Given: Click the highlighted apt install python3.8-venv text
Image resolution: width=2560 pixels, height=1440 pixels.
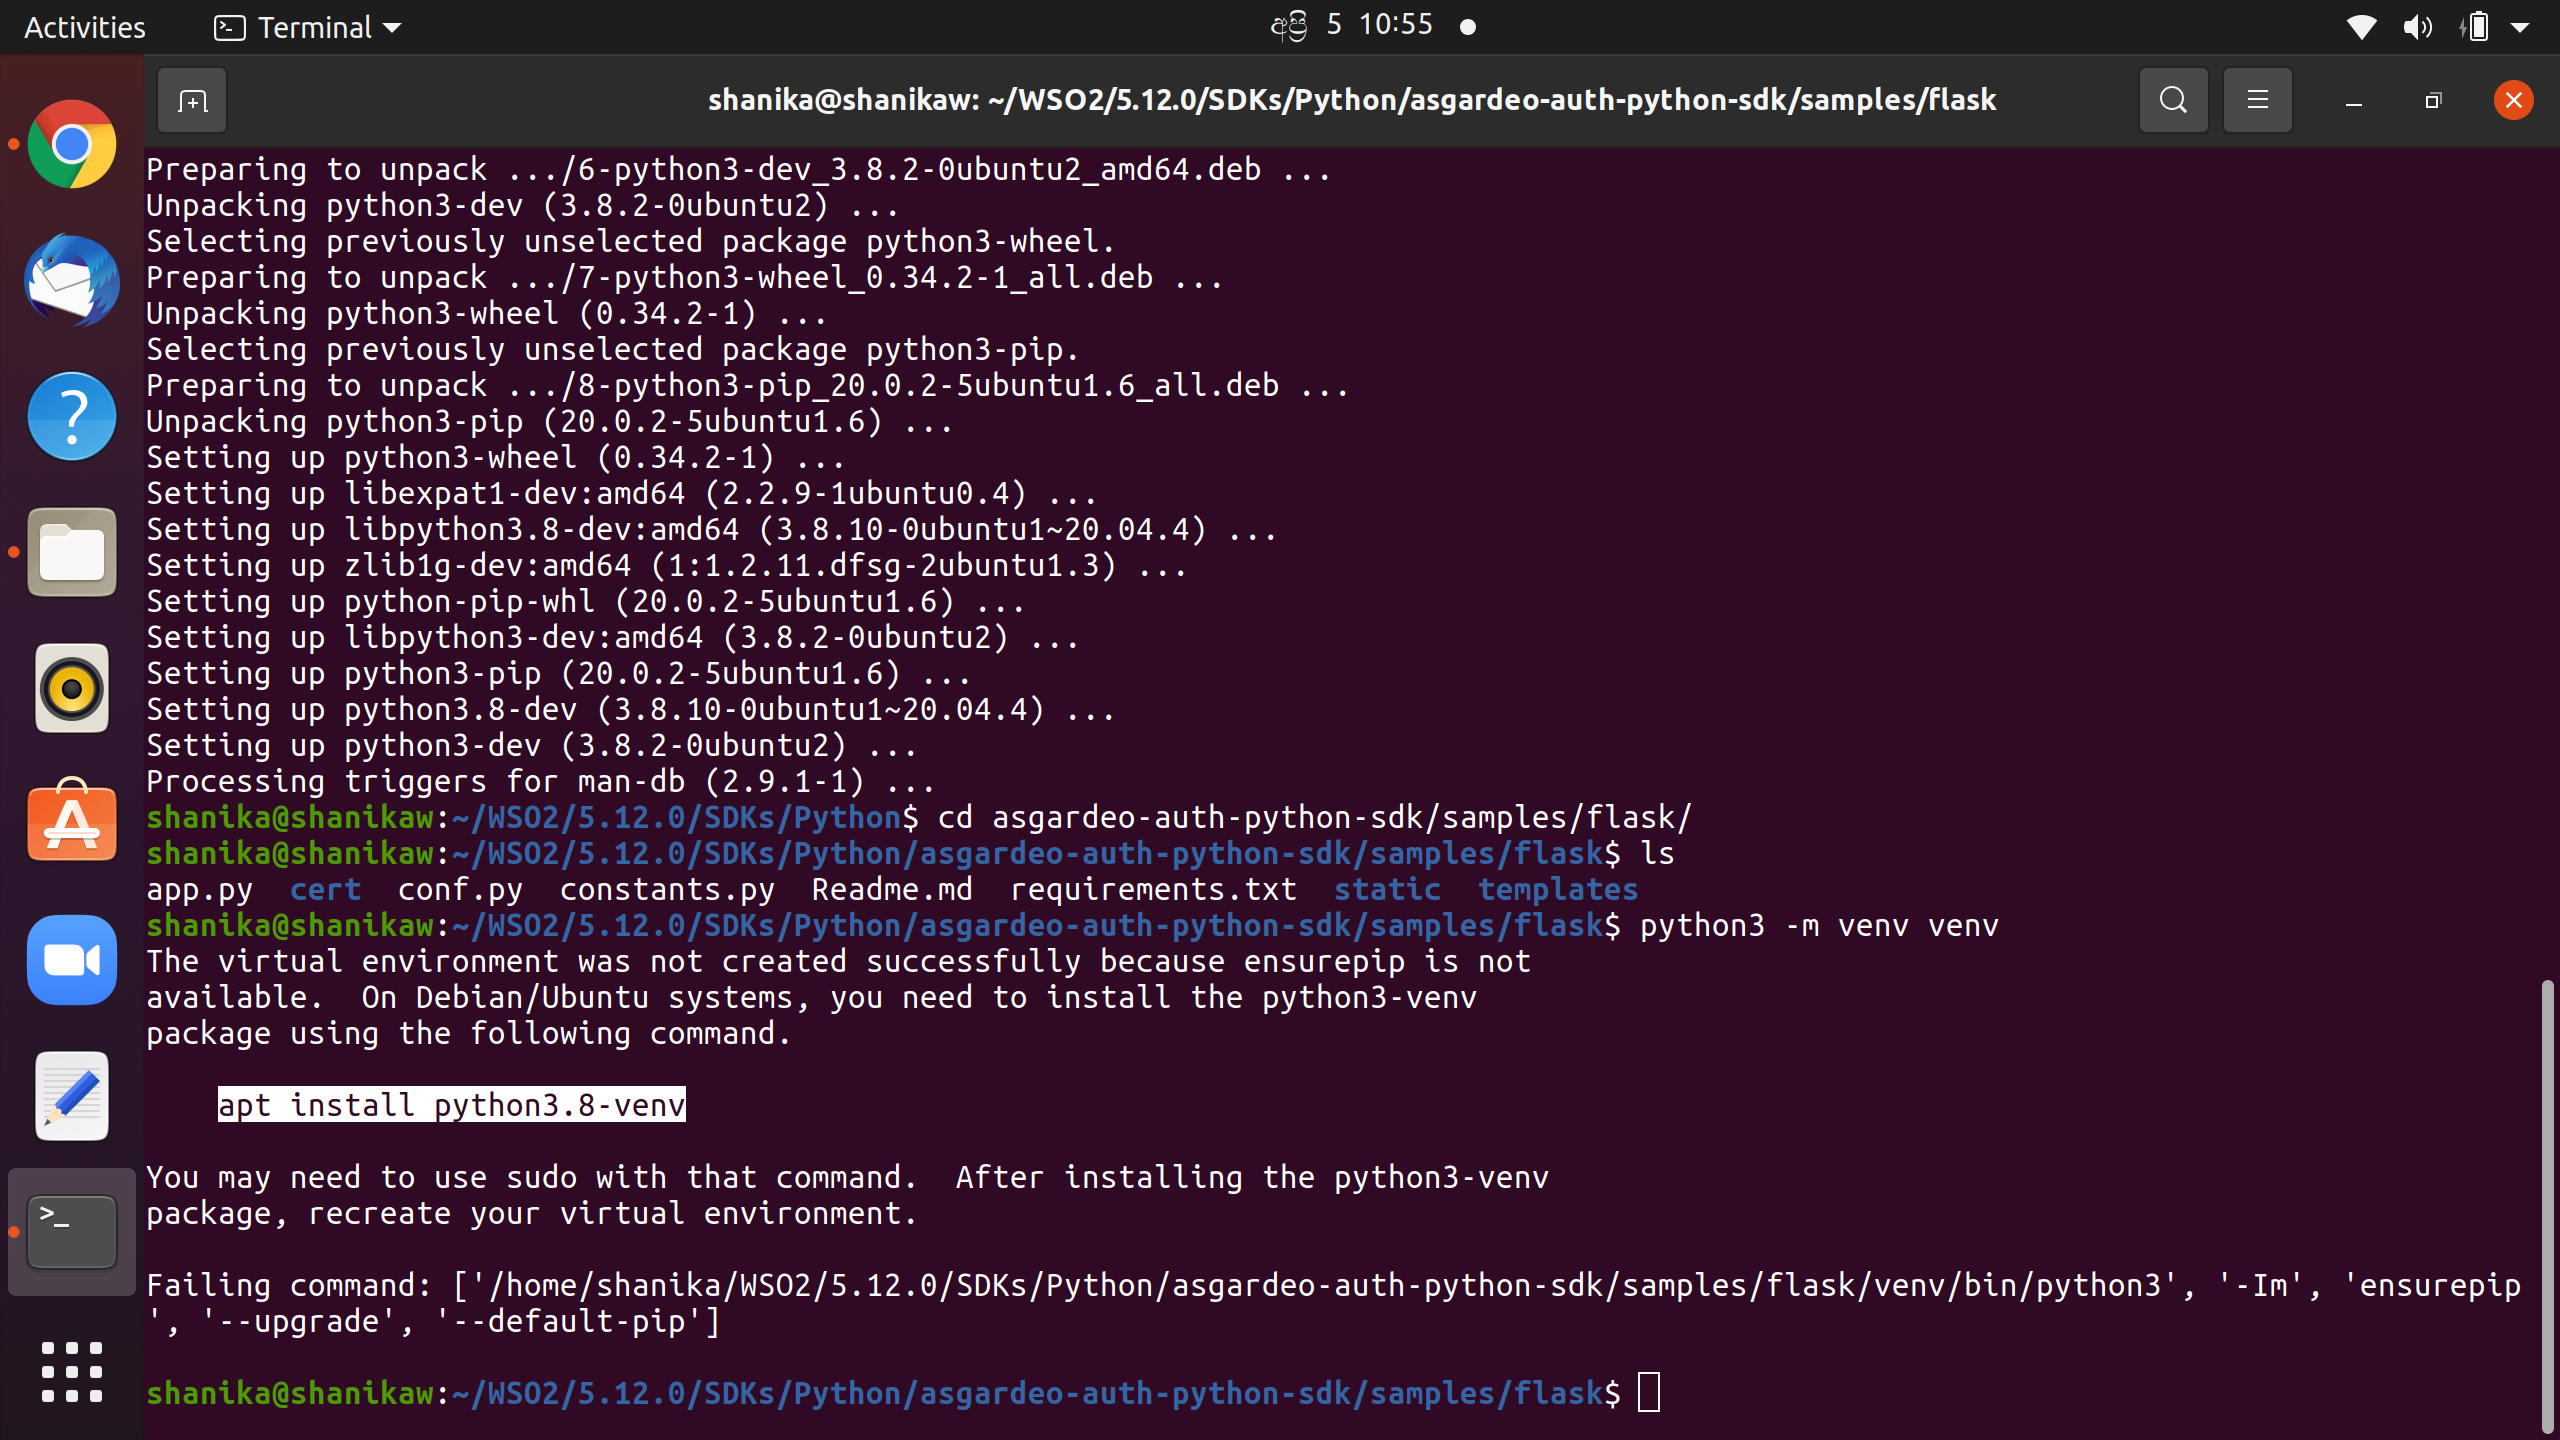Looking at the screenshot, I should pyautogui.click(x=452, y=1105).
